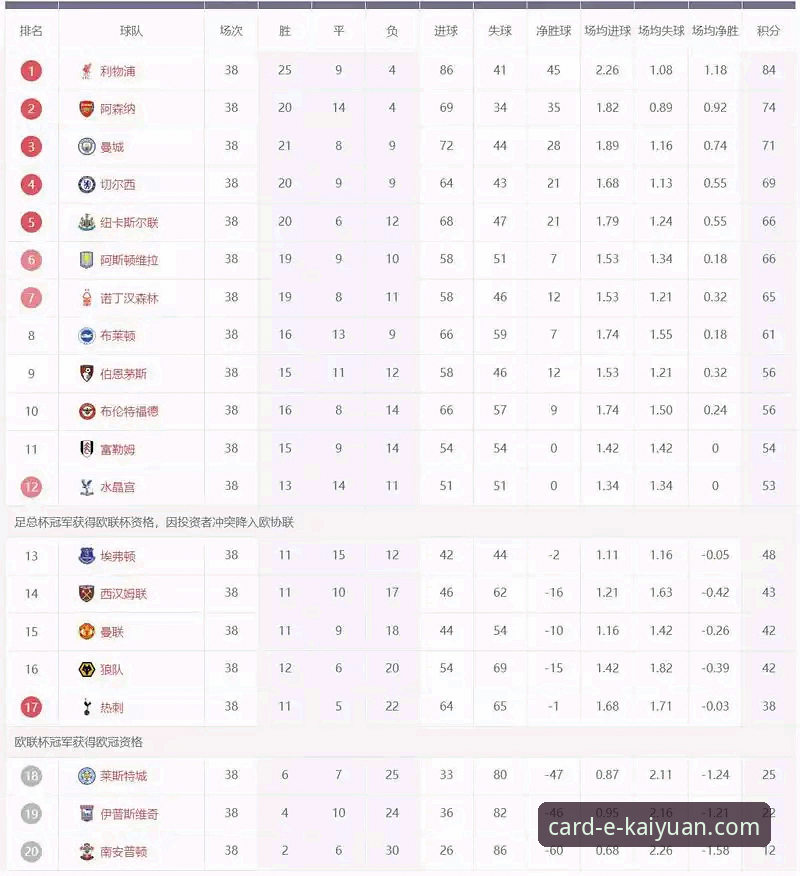This screenshot has width=800, height=876.
Task: Click the Liverpool club crest icon
Action: click(86, 71)
